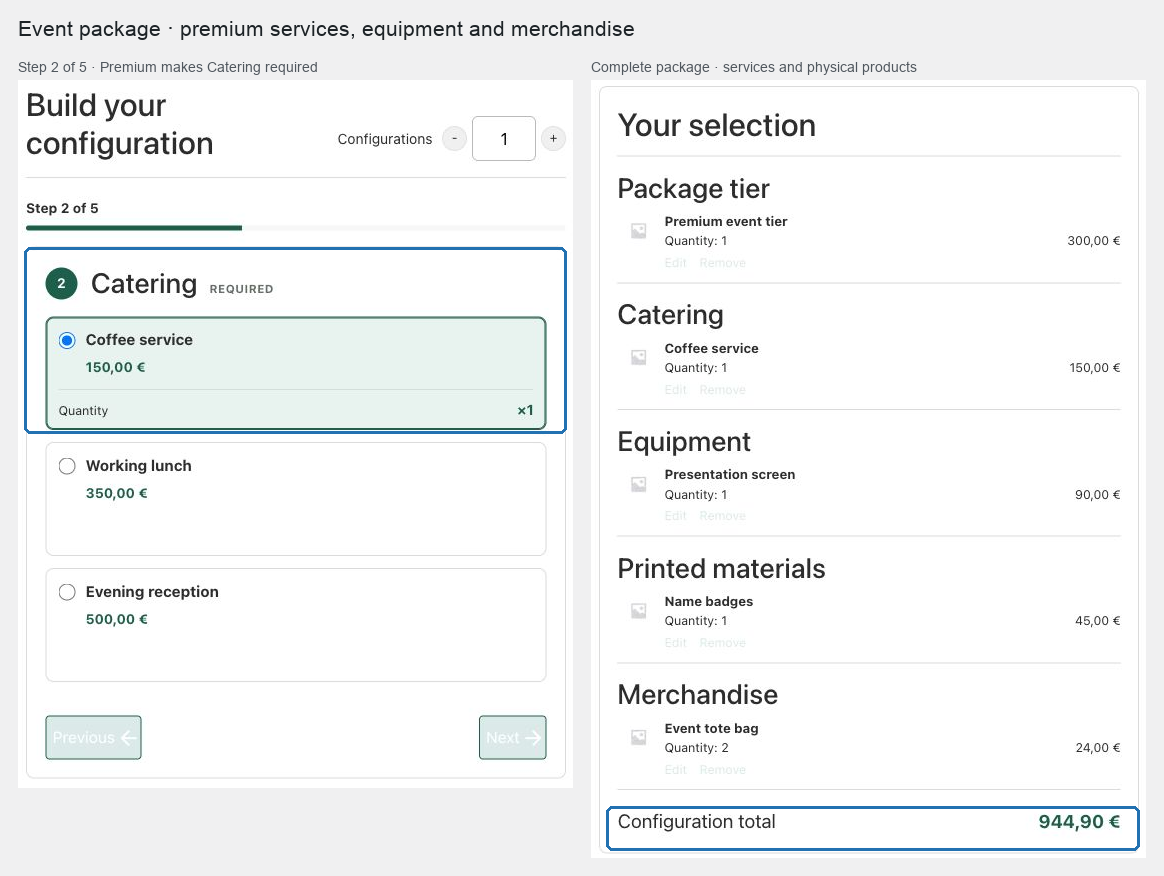Click the REQUIRED label beside Catering
The width and height of the screenshot is (1164, 876).
coord(241,289)
